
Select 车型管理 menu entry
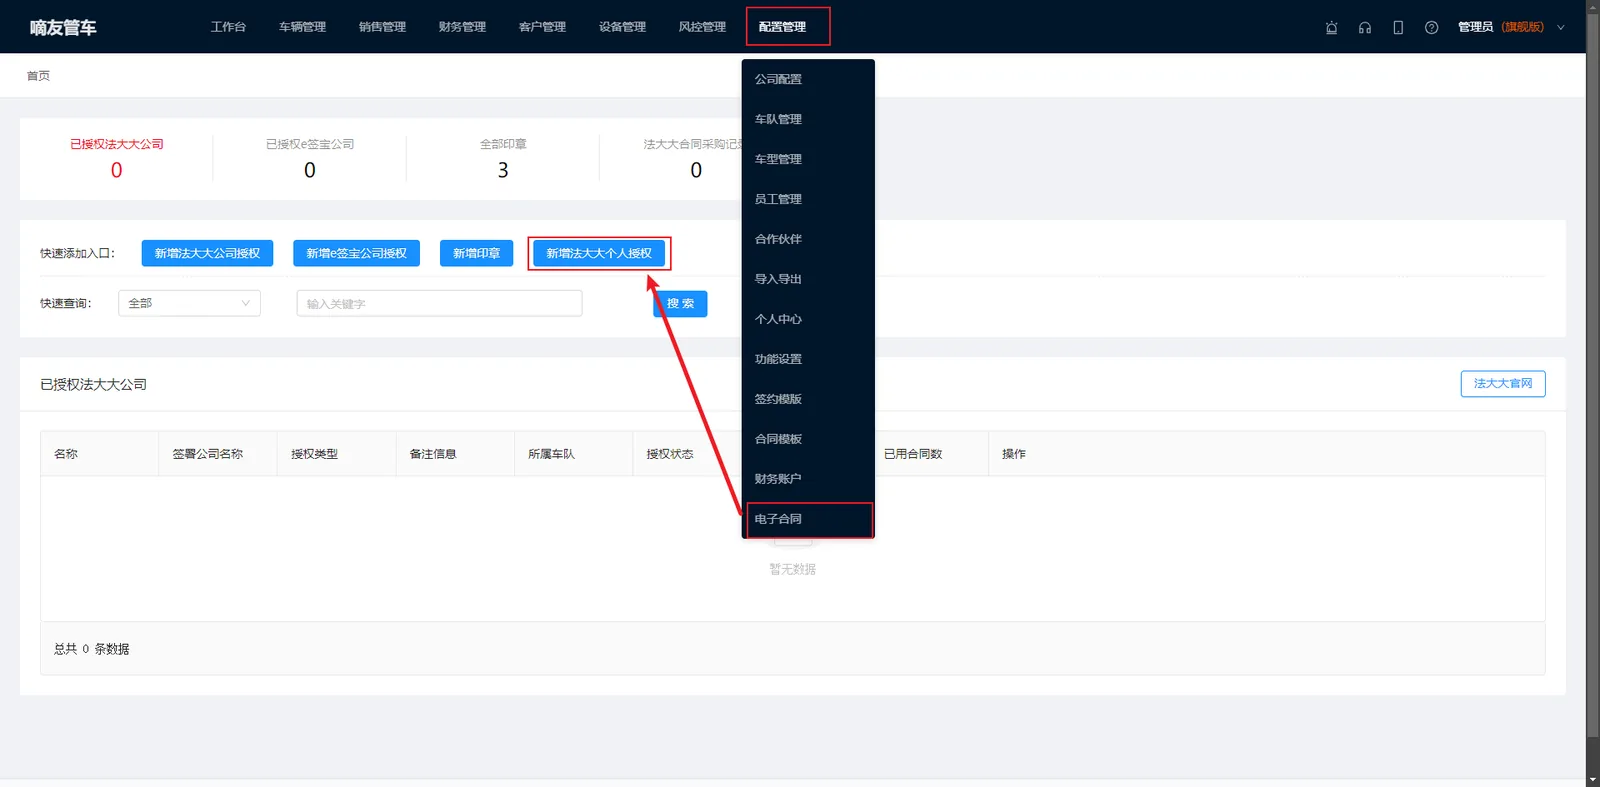tap(808, 159)
